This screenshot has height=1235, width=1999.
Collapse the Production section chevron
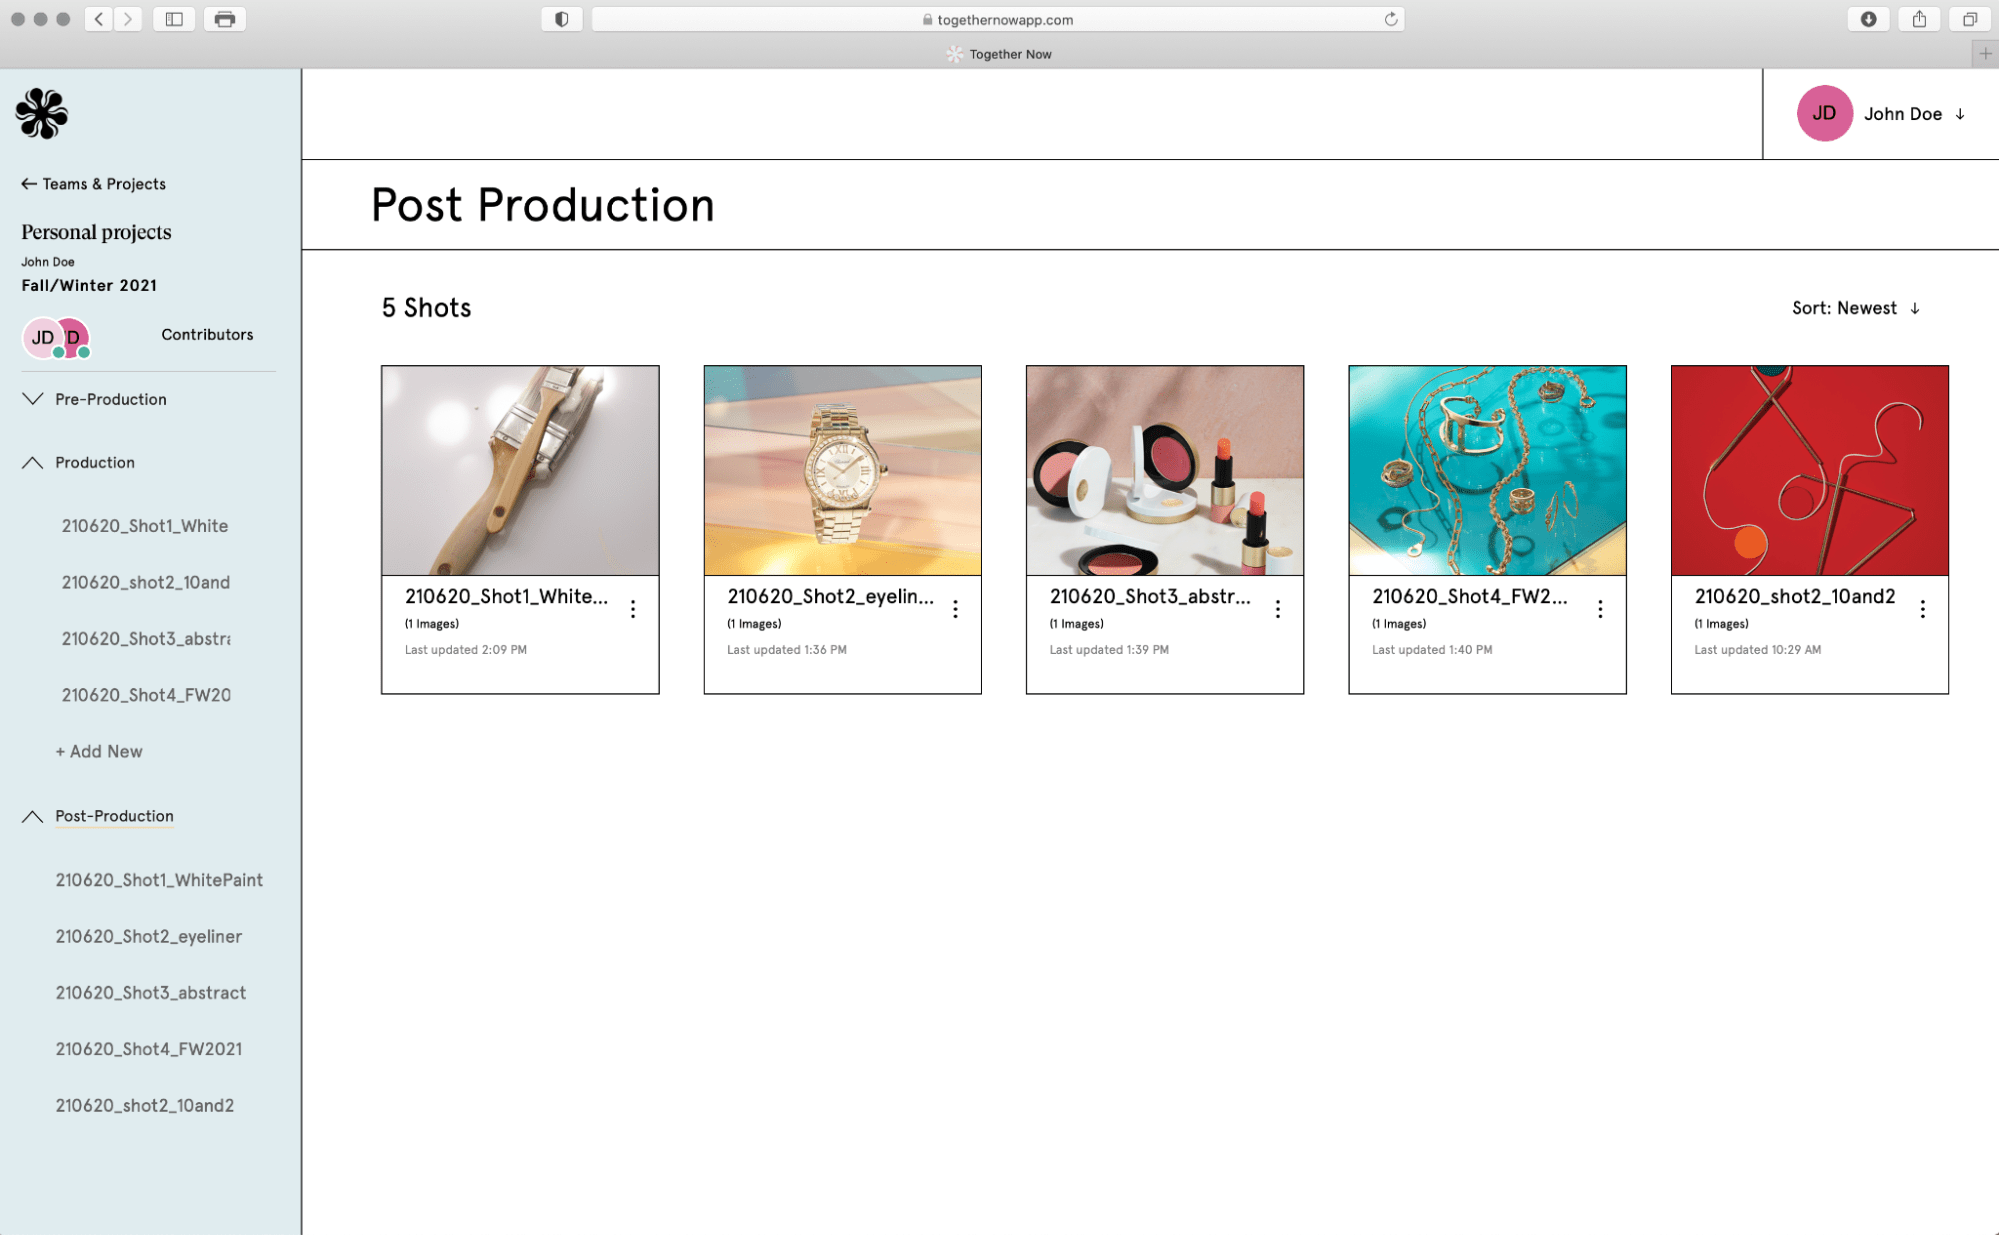32,462
